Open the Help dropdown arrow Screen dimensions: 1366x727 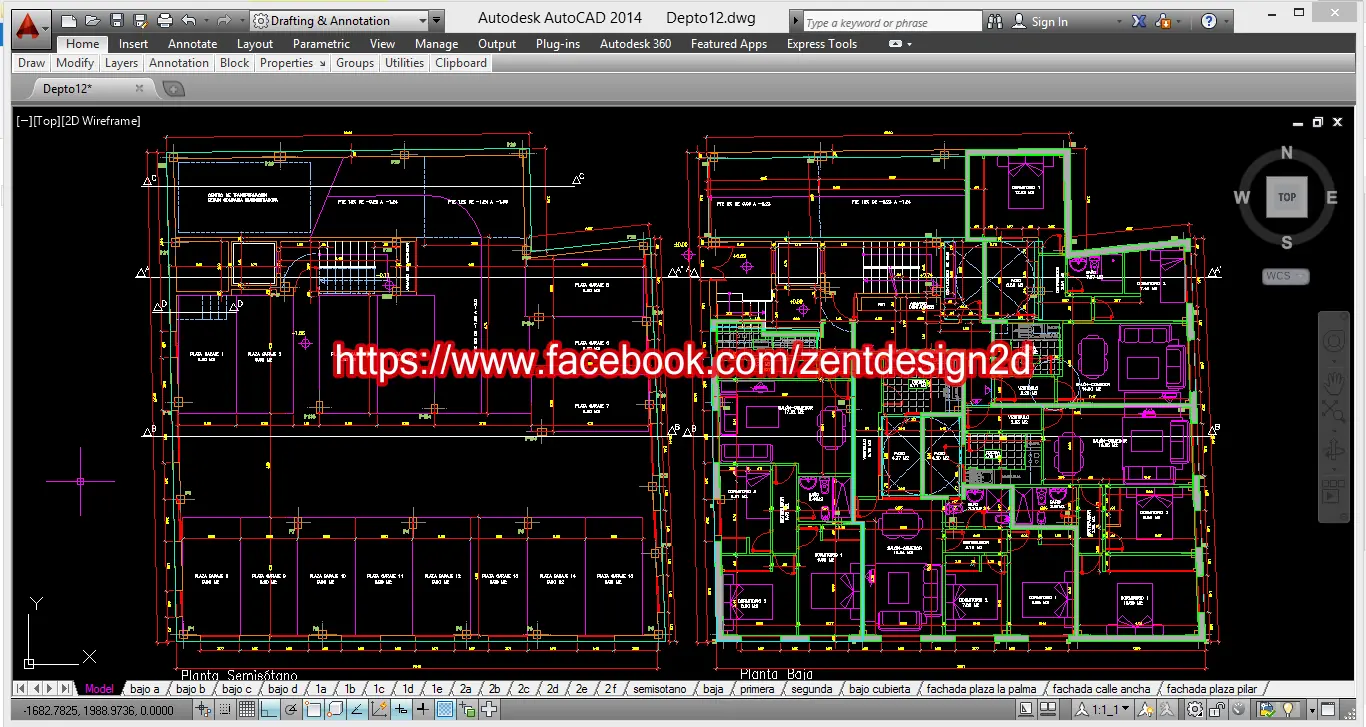[1228, 21]
